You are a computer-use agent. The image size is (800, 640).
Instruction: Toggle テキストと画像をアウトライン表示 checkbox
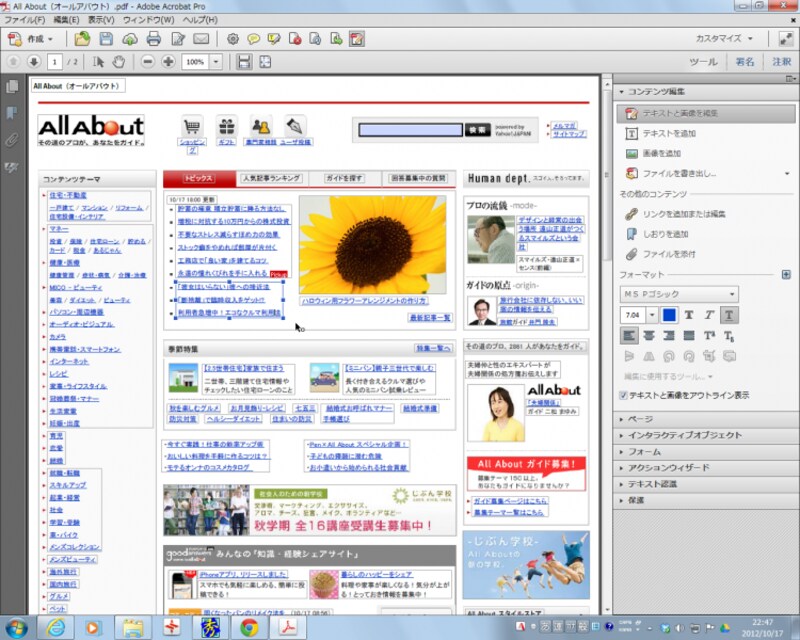pyautogui.click(x=624, y=395)
